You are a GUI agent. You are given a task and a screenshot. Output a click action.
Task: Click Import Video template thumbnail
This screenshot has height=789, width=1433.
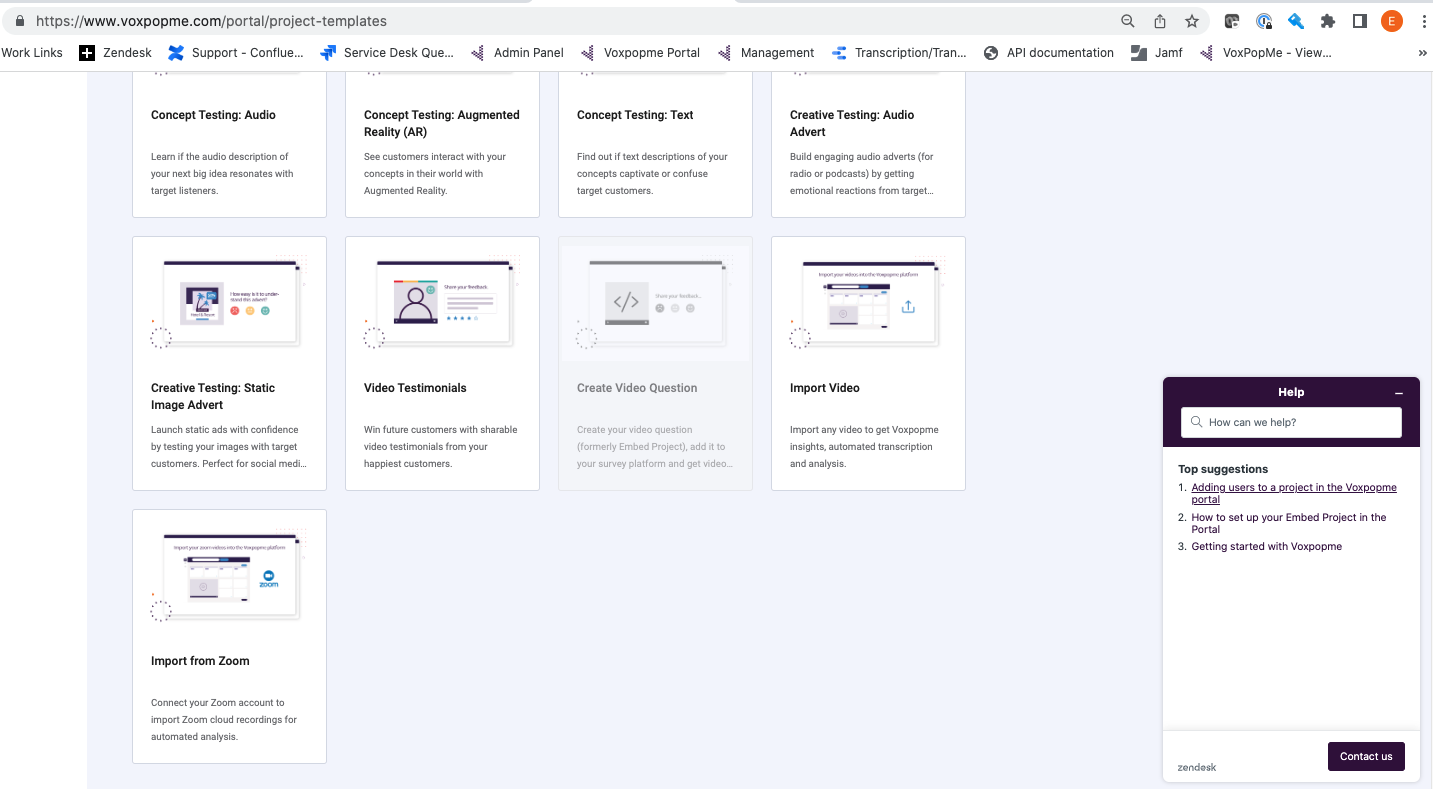click(x=868, y=303)
